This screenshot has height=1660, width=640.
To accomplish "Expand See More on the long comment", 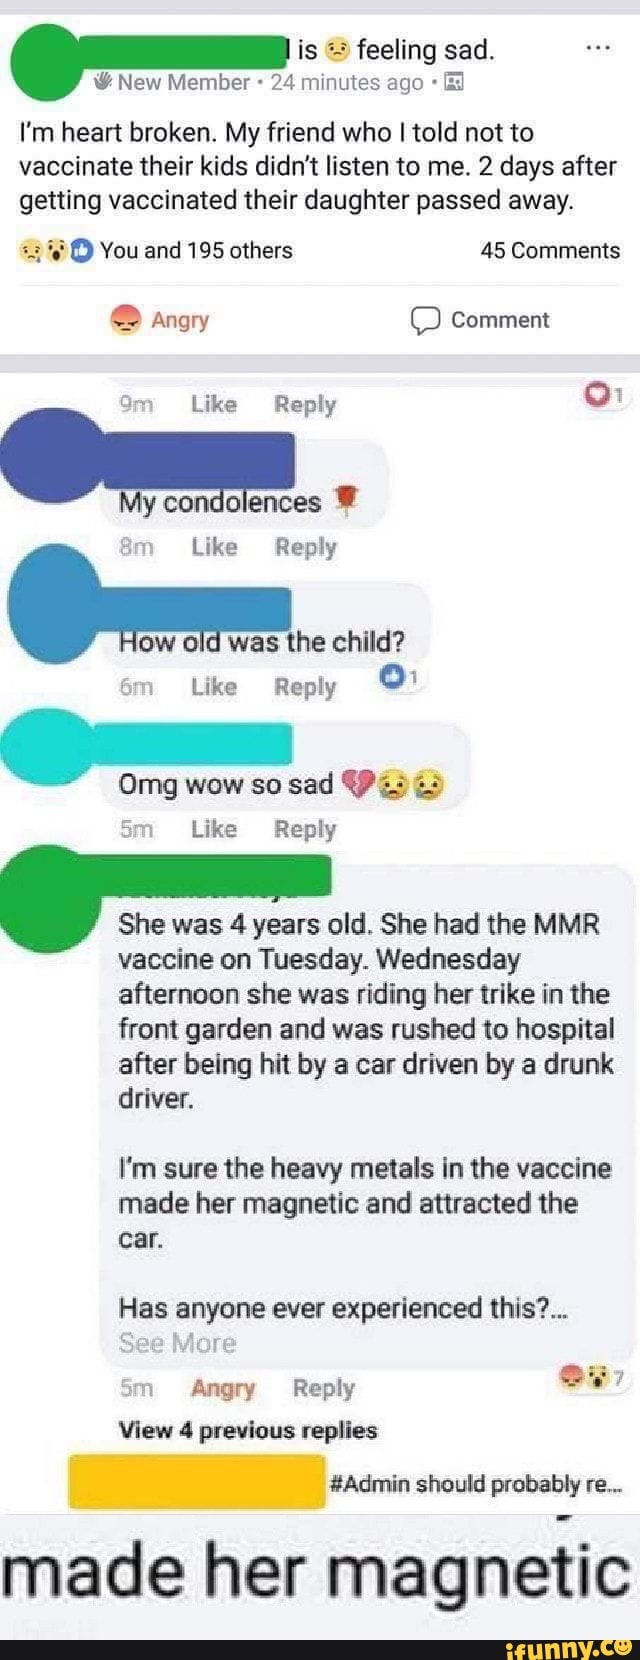I will point(177,1343).
